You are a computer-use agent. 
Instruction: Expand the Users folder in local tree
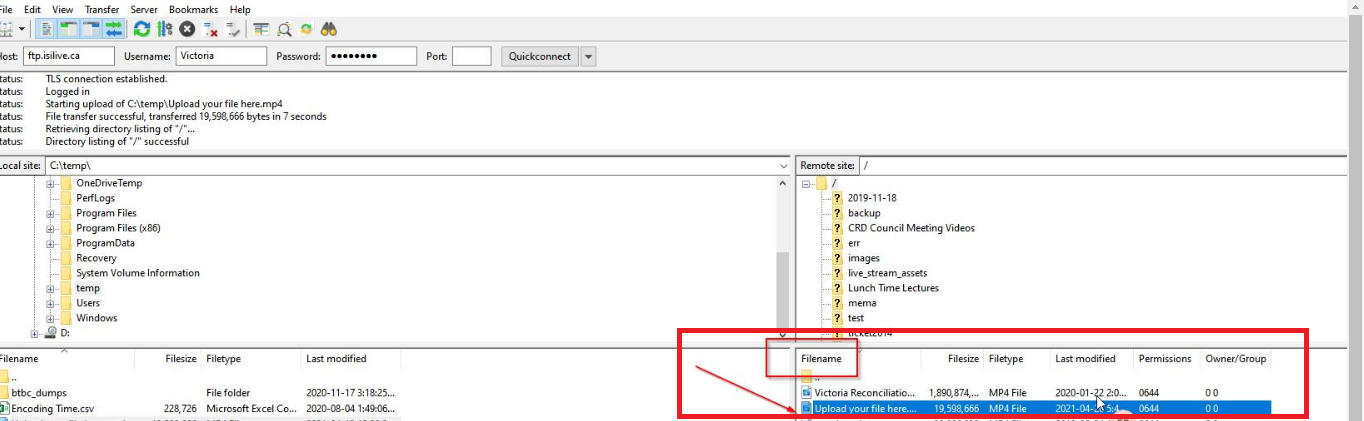50,303
